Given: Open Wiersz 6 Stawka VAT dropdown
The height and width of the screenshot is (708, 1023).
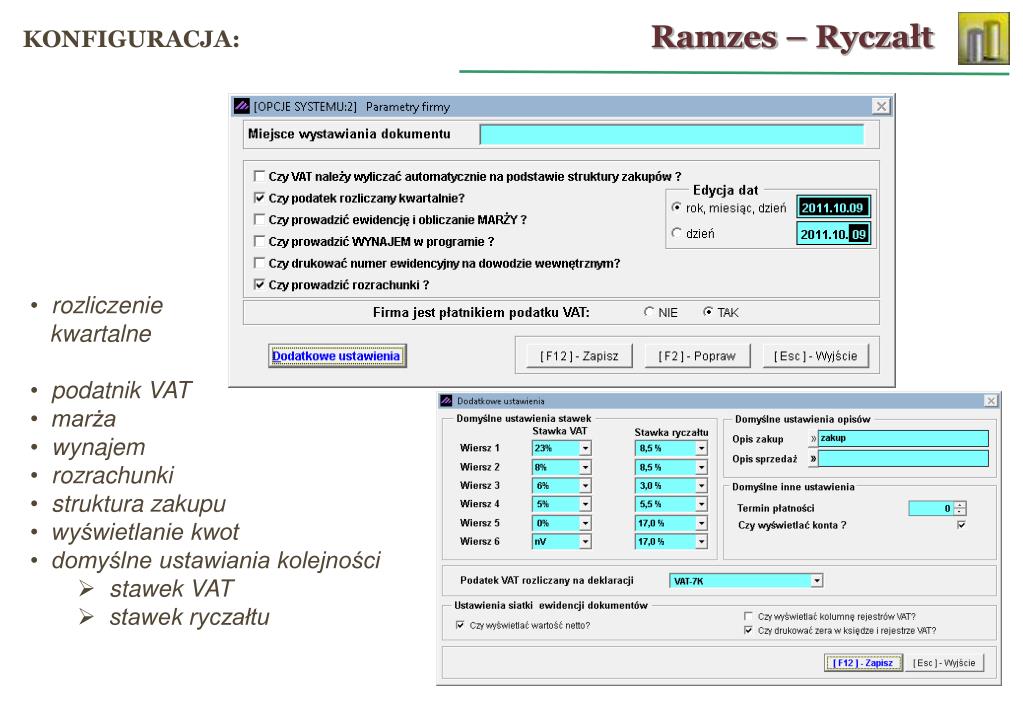Looking at the screenshot, I should (x=585, y=542).
